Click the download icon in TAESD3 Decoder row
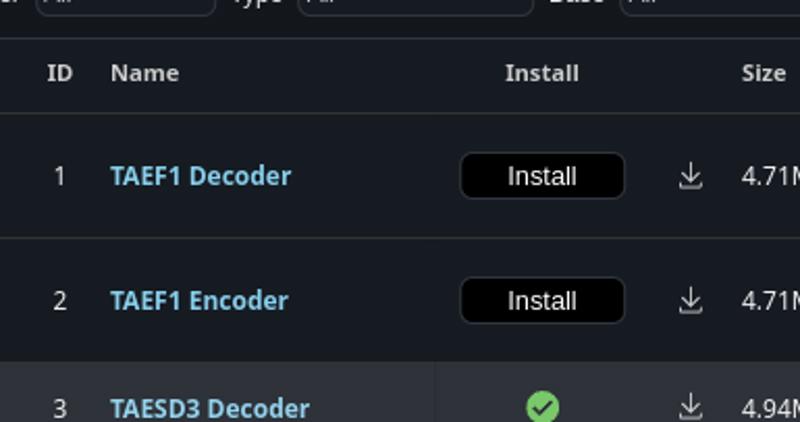This screenshot has height=422, width=800. (x=690, y=408)
